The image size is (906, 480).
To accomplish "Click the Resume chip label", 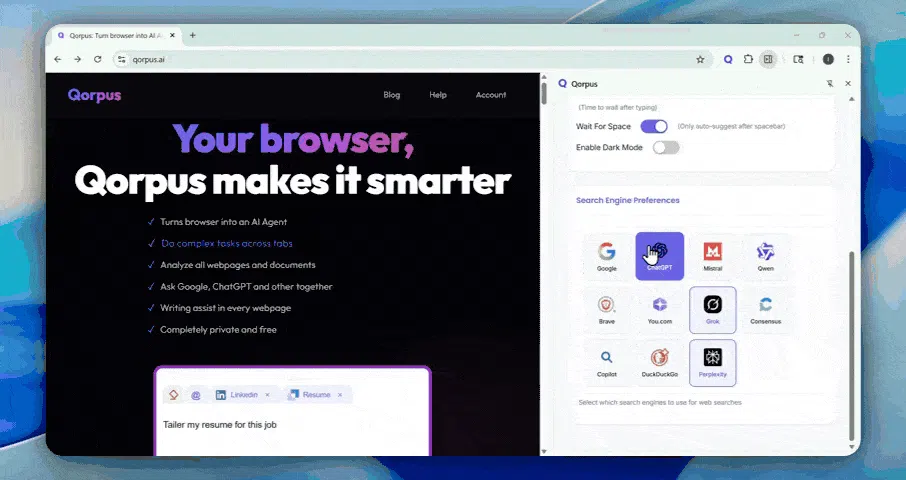I will click(316, 395).
